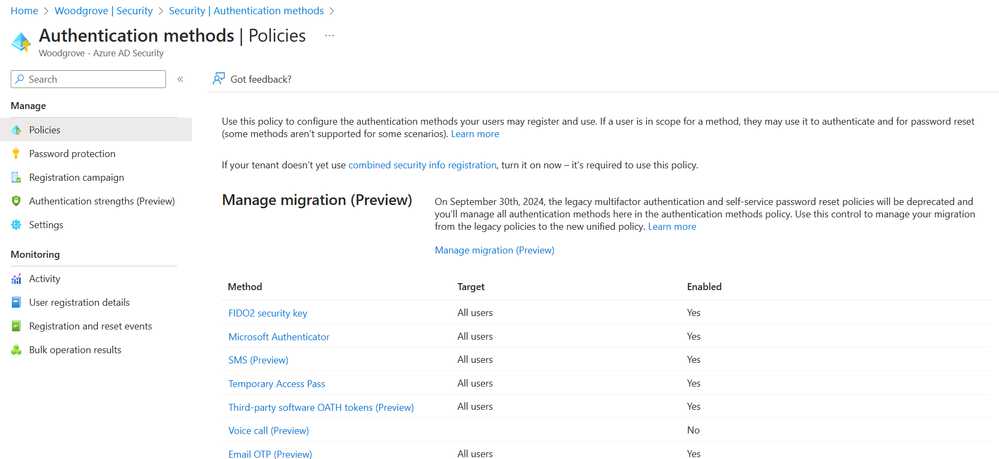This screenshot has height=459, width=999.
Task: Open the FIDO2 security key method
Action: click(268, 313)
